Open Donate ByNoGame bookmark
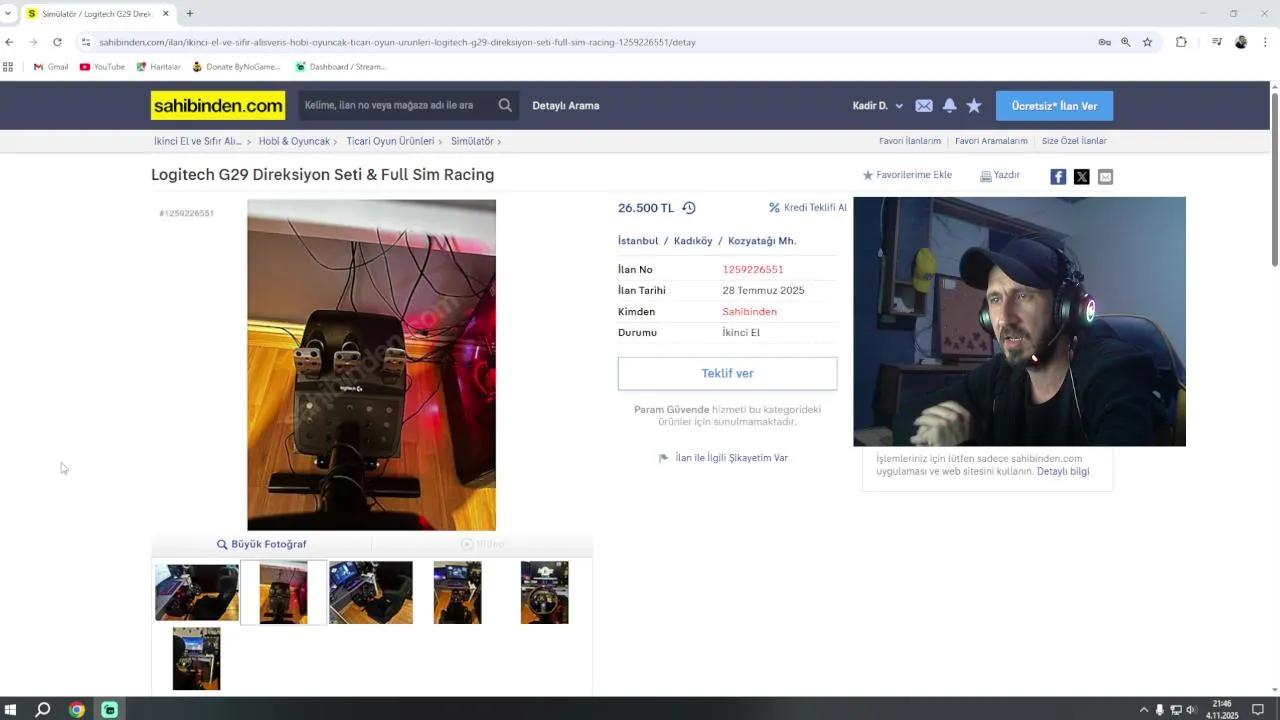 pyautogui.click(x=236, y=67)
